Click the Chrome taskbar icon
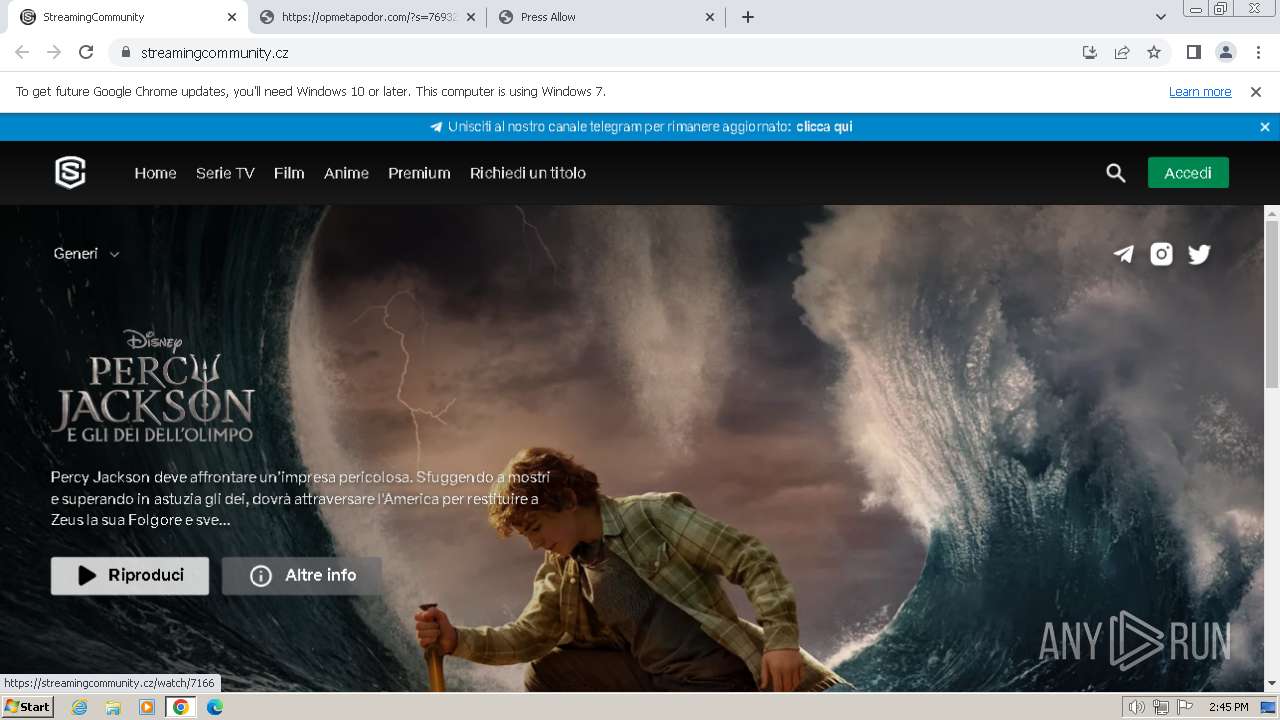This screenshot has width=1280, height=720. [x=181, y=707]
